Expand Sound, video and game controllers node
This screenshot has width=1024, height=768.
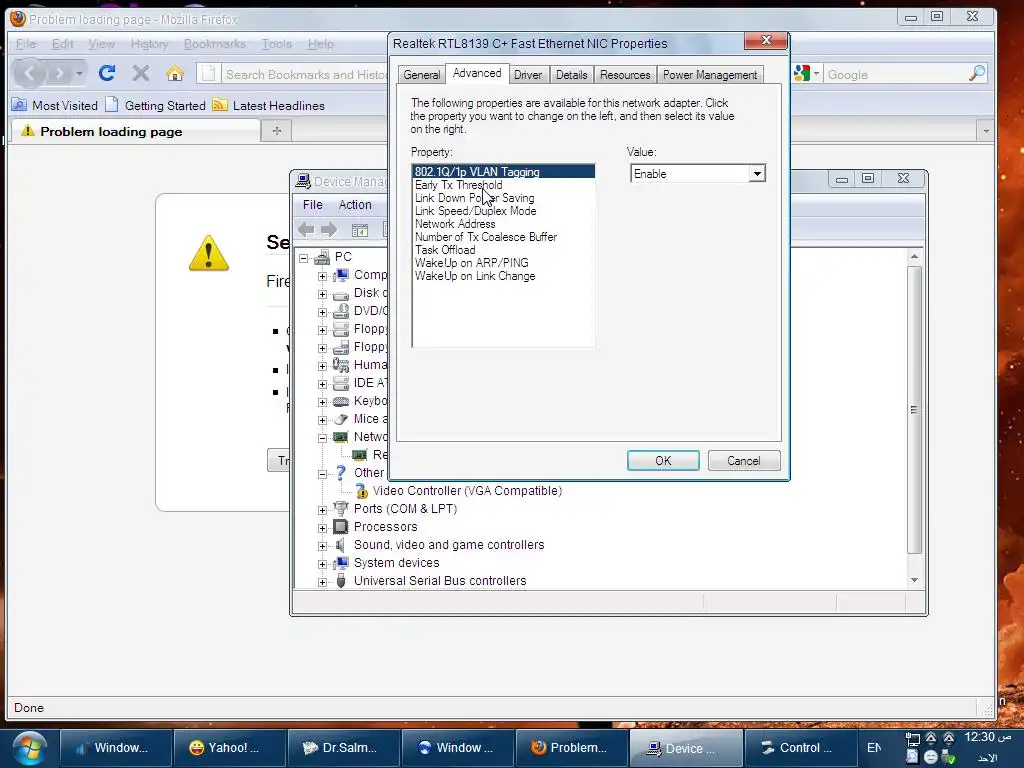(x=323, y=546)
